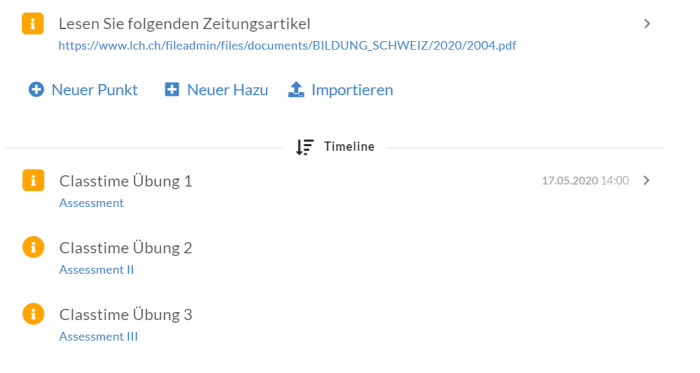
Task: Click the upload icon next to Importieren
Action: click(296, 89)
